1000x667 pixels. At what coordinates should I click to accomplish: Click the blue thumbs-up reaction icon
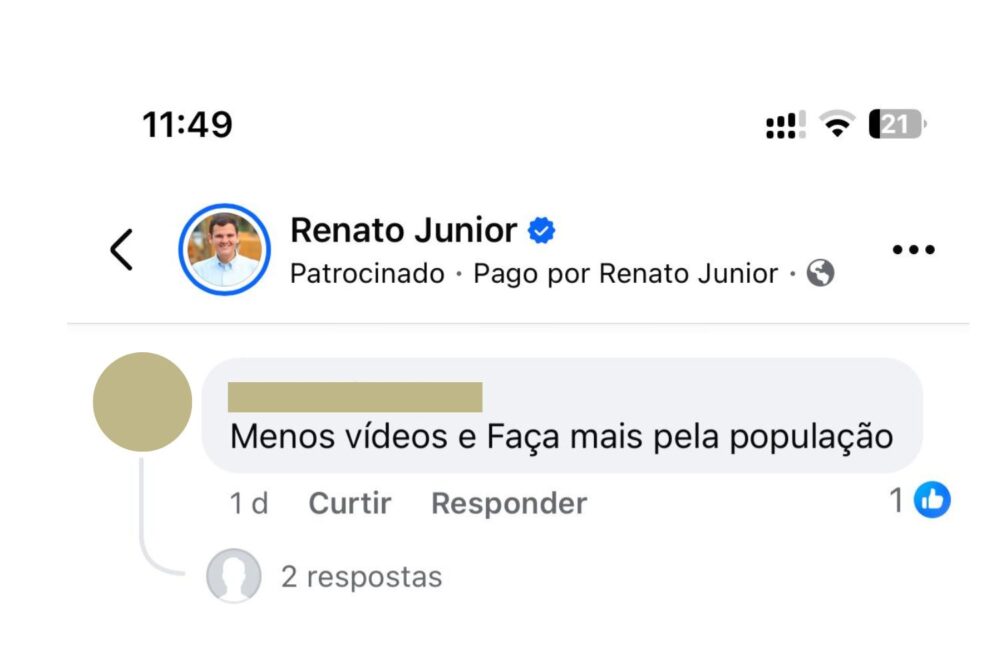point(933,500)
